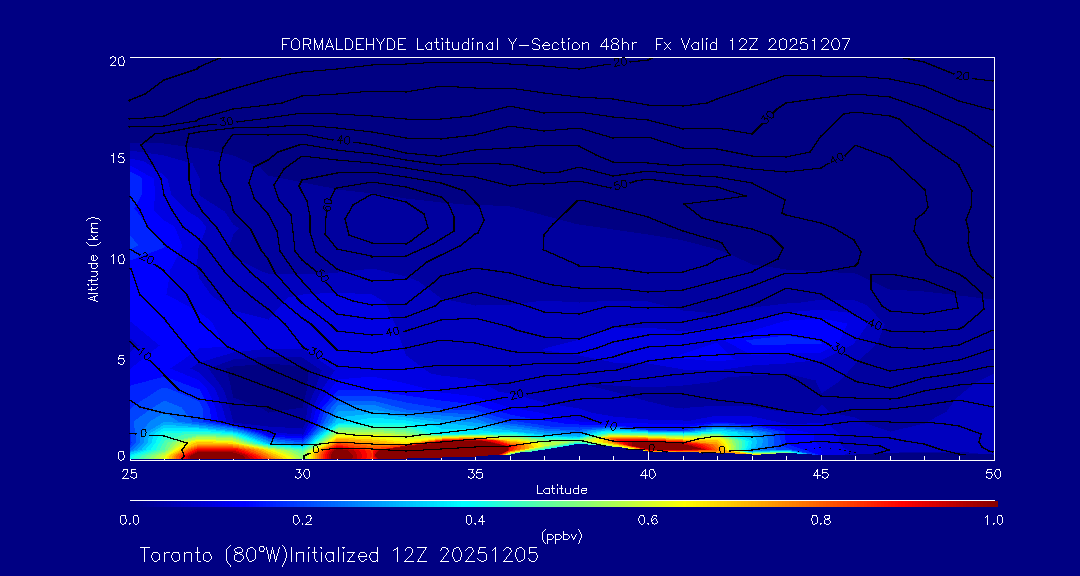Click altitude axis tick label 20
This screenshot has height=576, width=1080.
(116, 61)
